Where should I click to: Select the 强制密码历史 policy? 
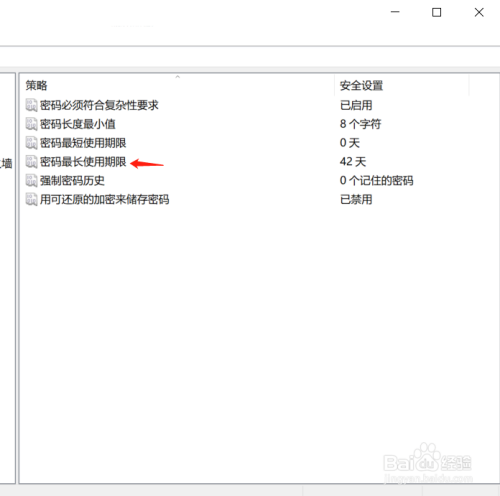(x=72, y=181)
